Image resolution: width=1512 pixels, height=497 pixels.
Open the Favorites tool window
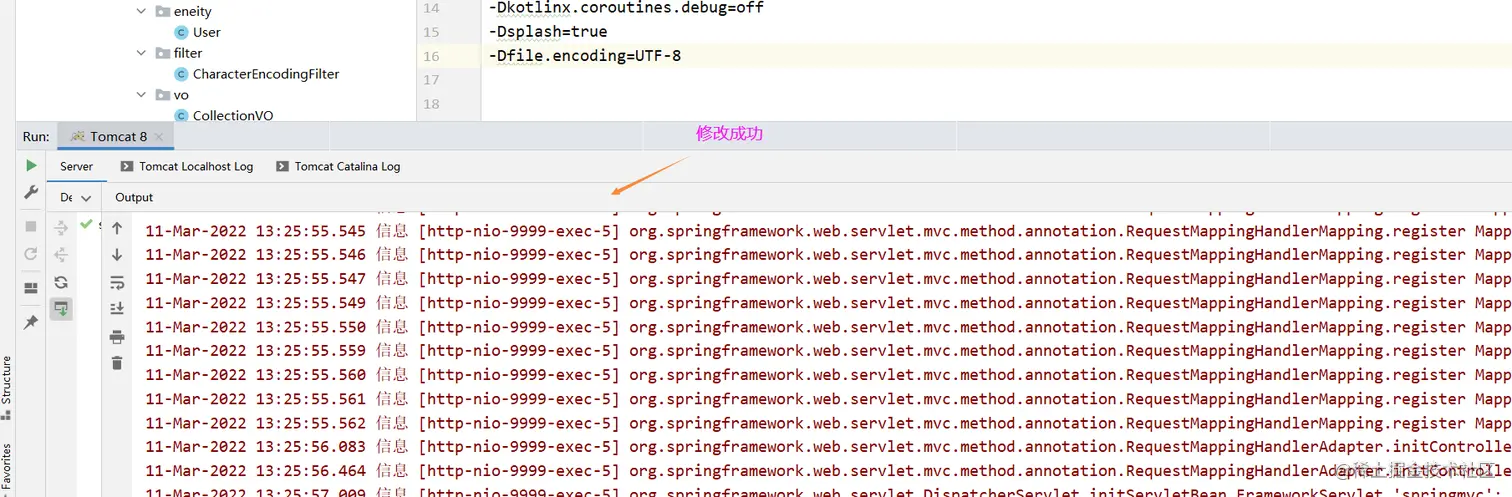click(7, 468)
